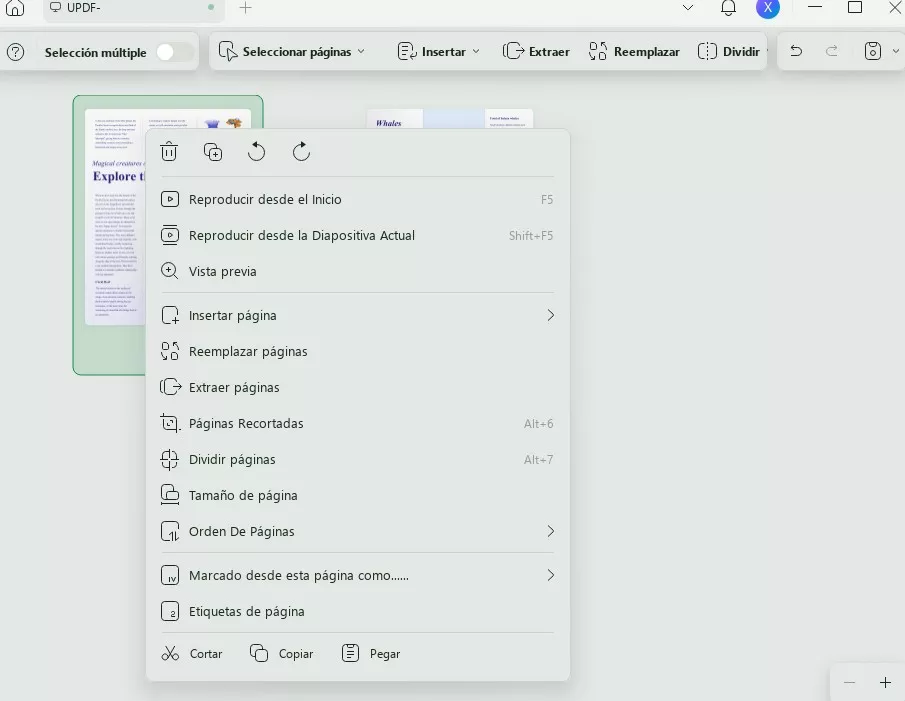
Task: Open the notifications bell icon
Action: (728, 8)
